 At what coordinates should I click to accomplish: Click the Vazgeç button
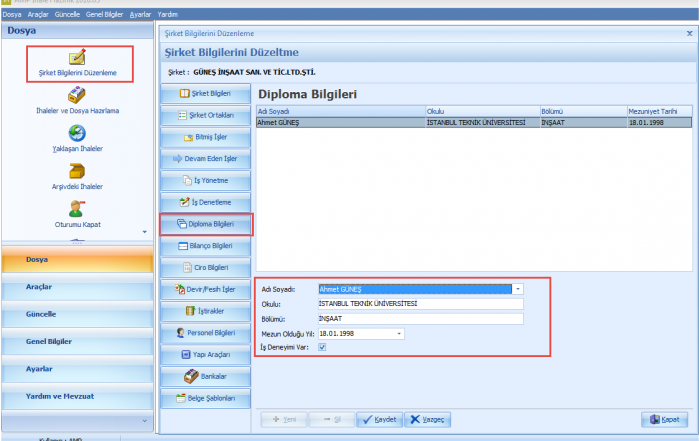tap(428, 420)
